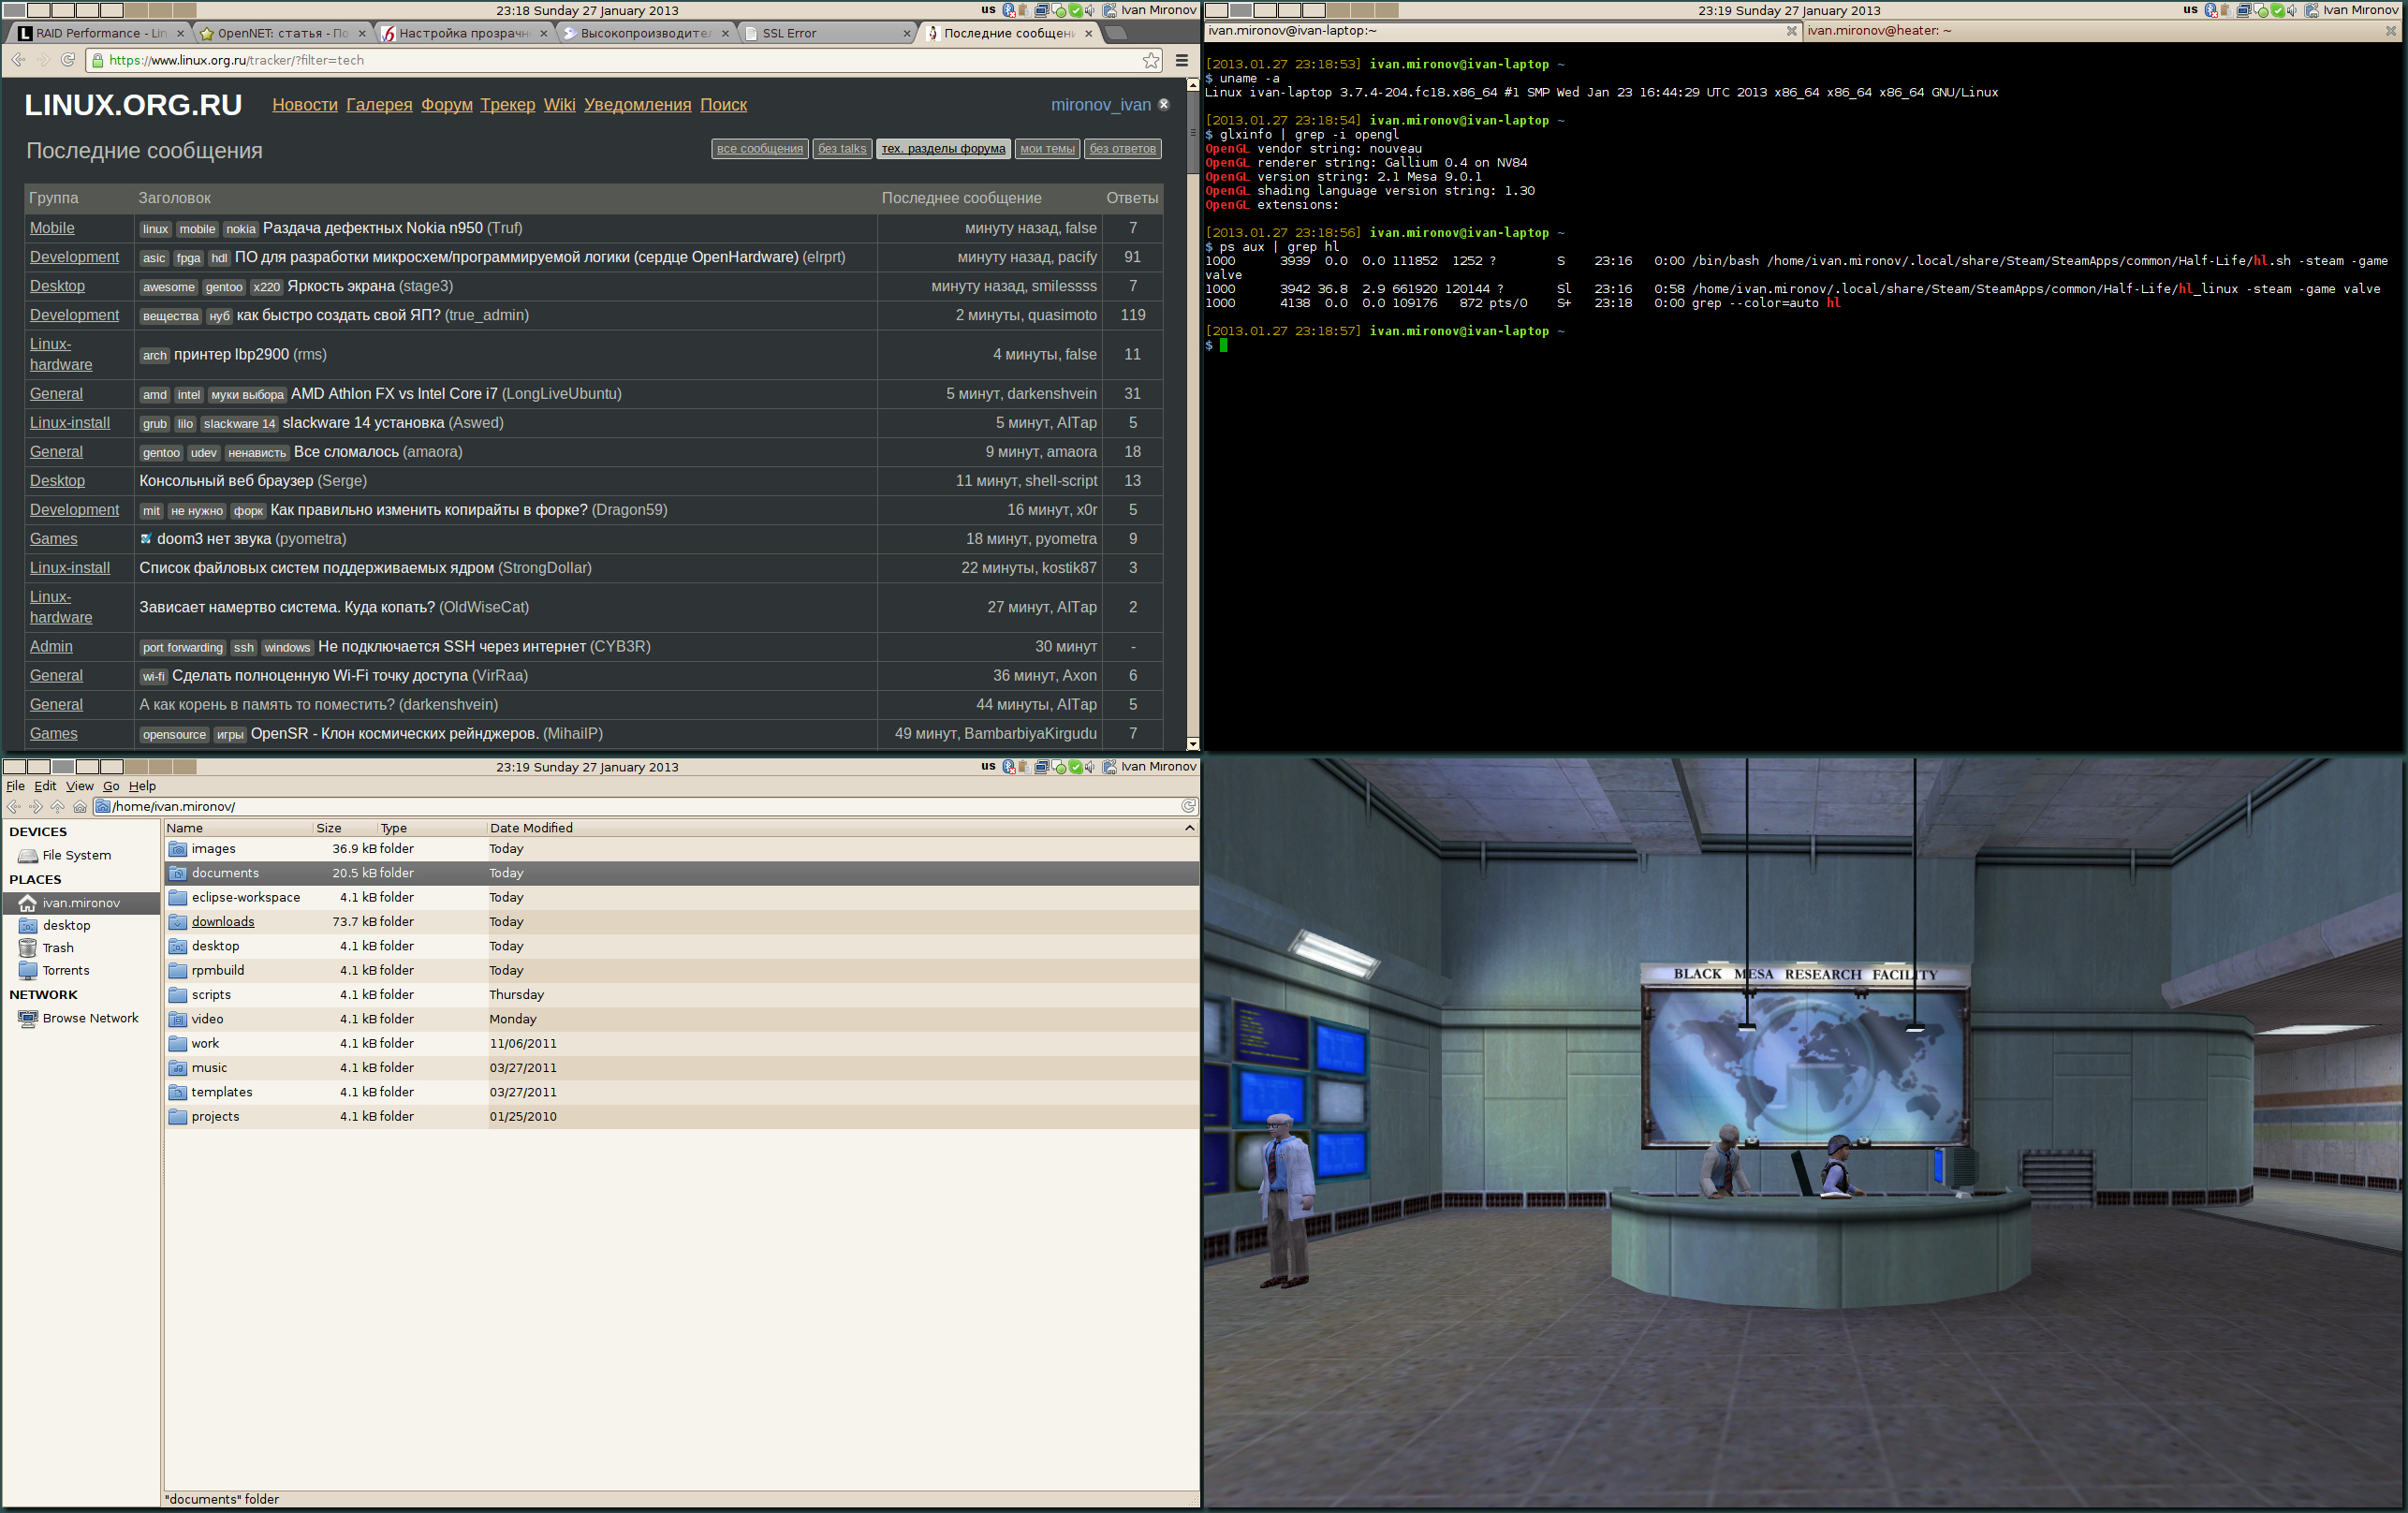This screenshot has height=1513, width=2408.
Task: Close the RAID Performance tab
Action: [180, 33]
